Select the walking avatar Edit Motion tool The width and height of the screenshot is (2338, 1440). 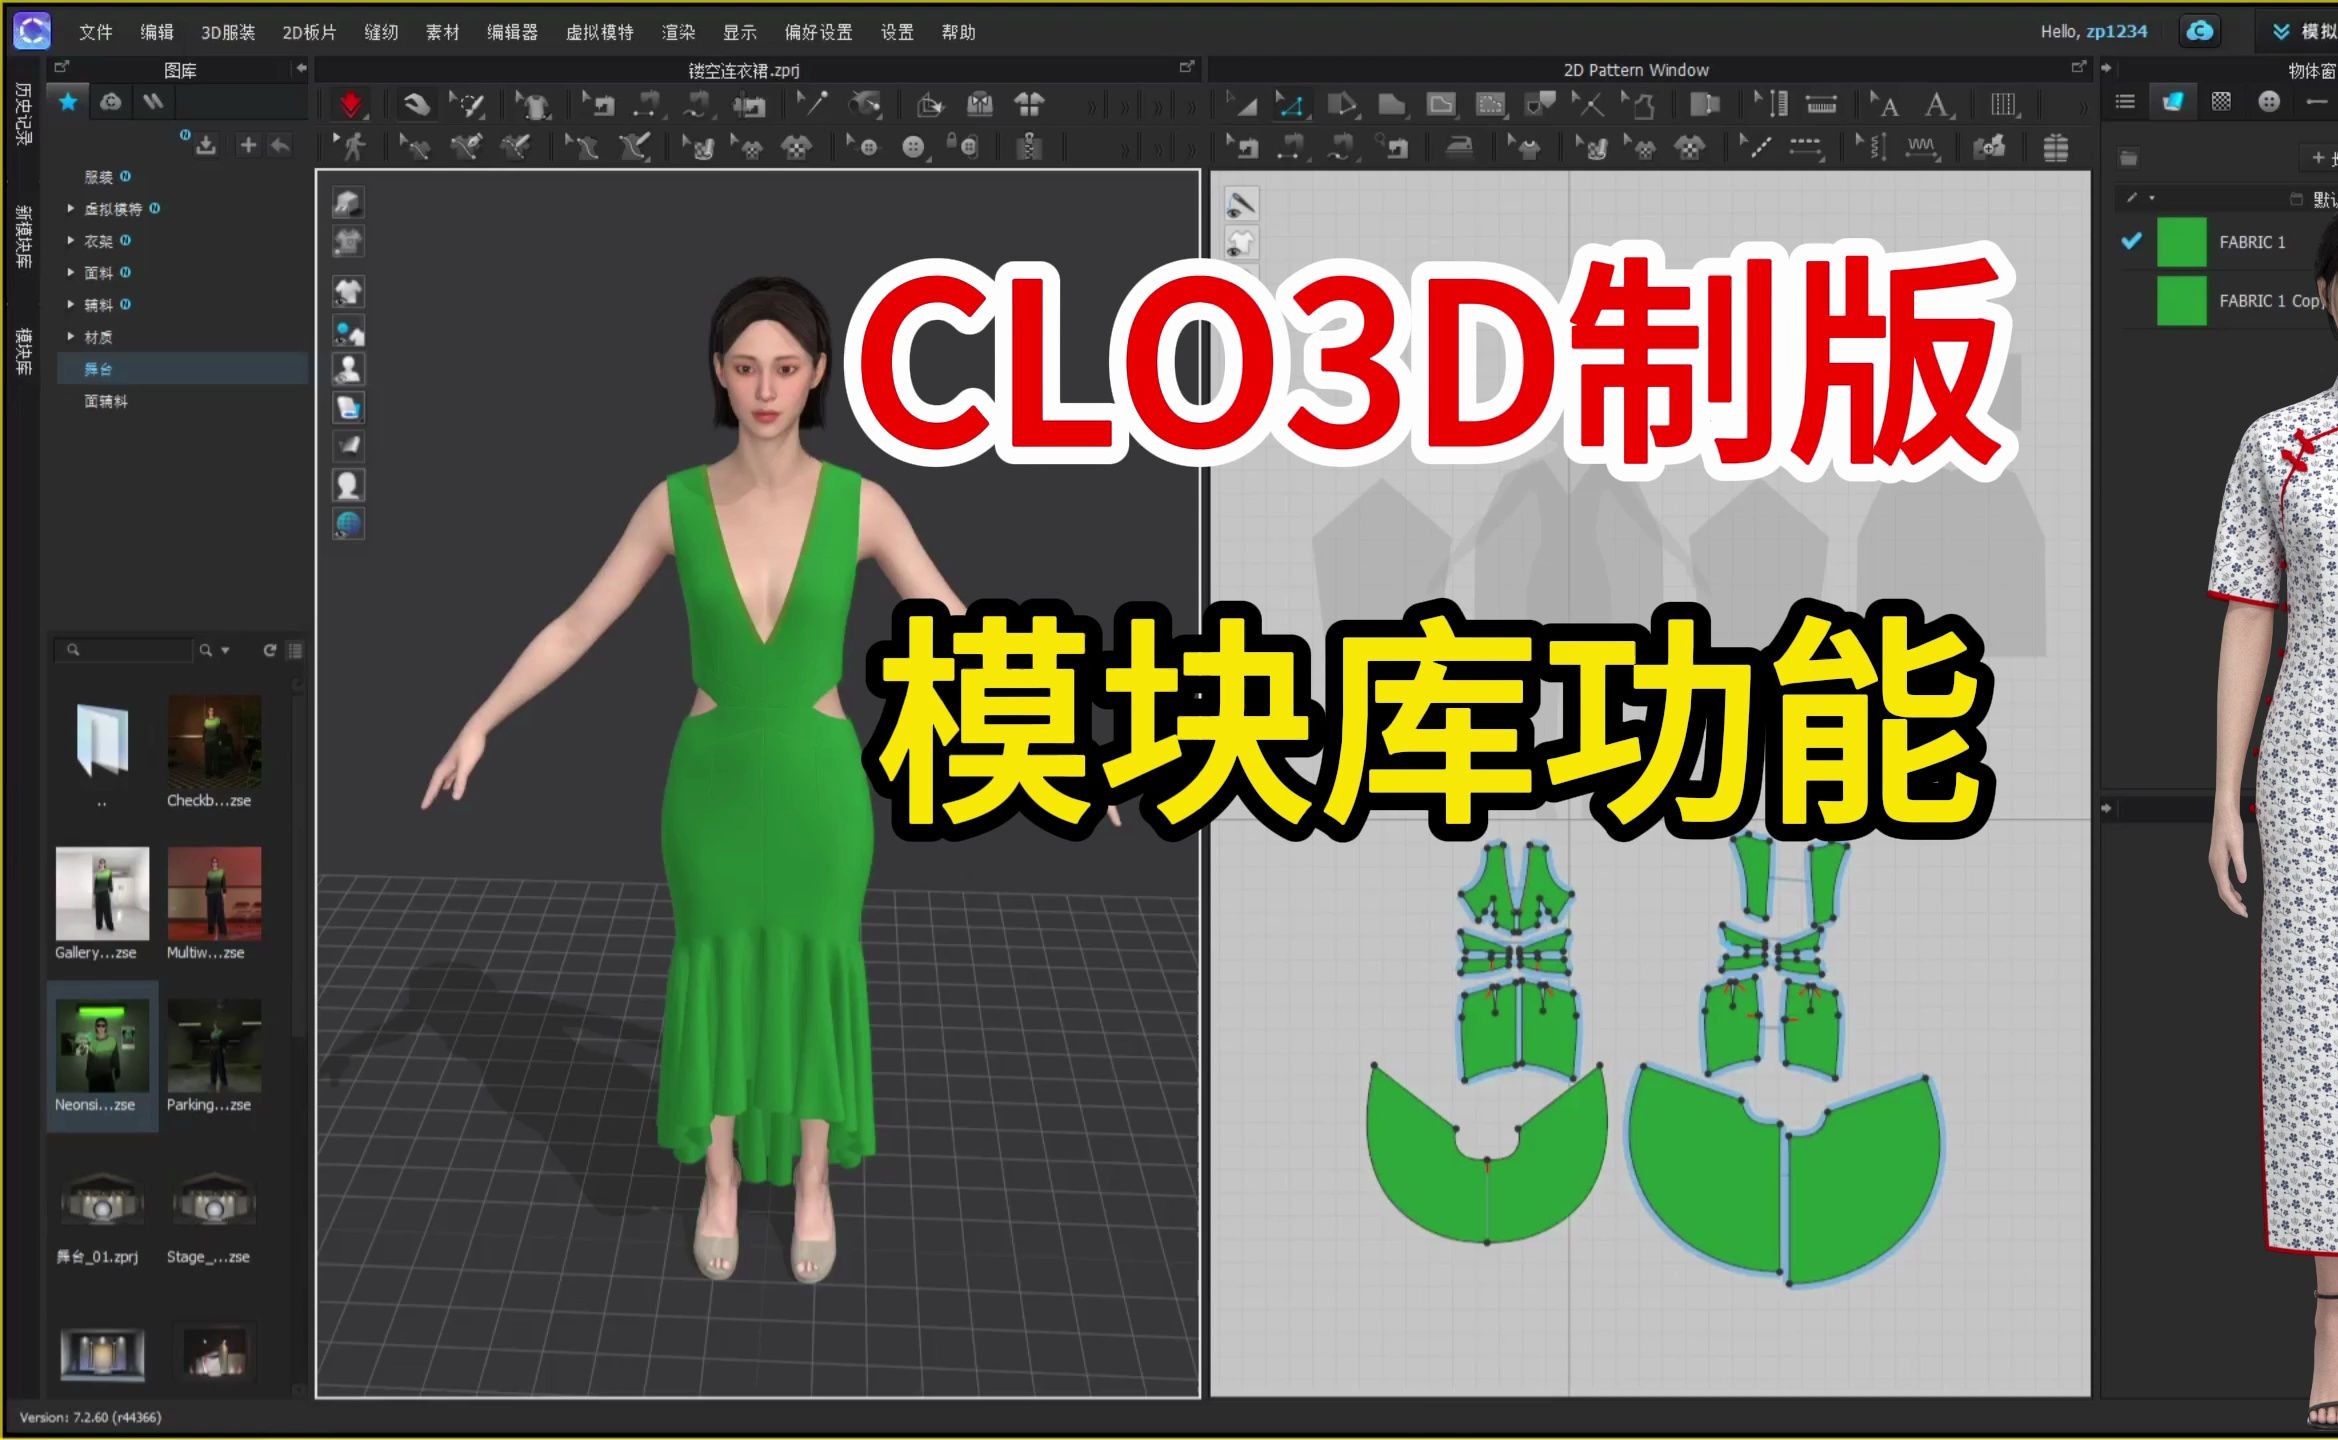click(x=351, y=148)
